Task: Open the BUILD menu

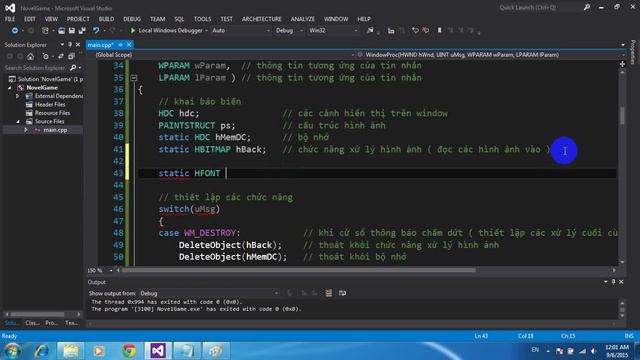Action: tap(106, 19)
